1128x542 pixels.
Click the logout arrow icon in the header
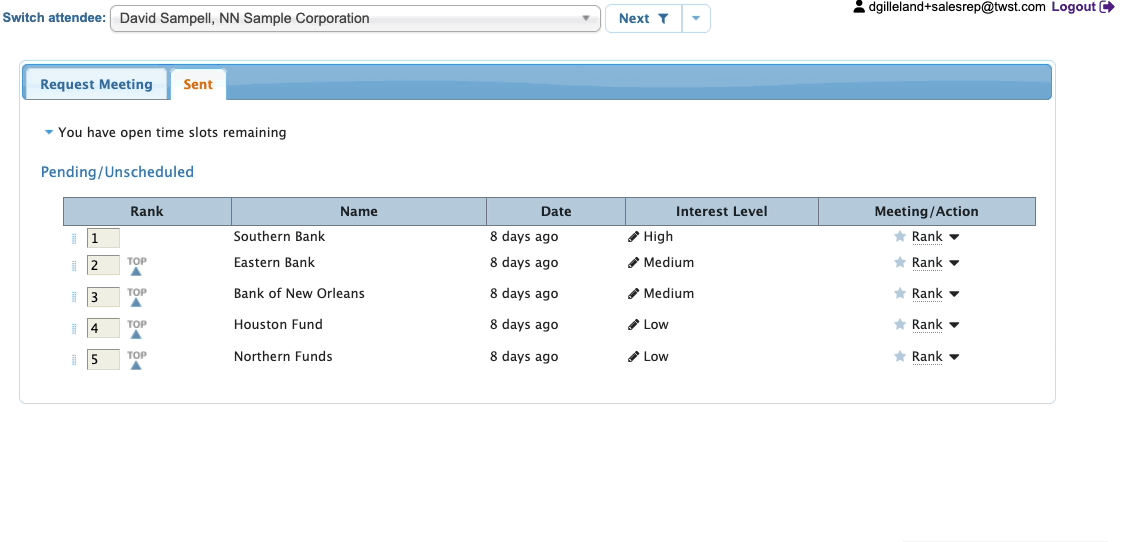pyautogui.click(x=1107, y=7)
